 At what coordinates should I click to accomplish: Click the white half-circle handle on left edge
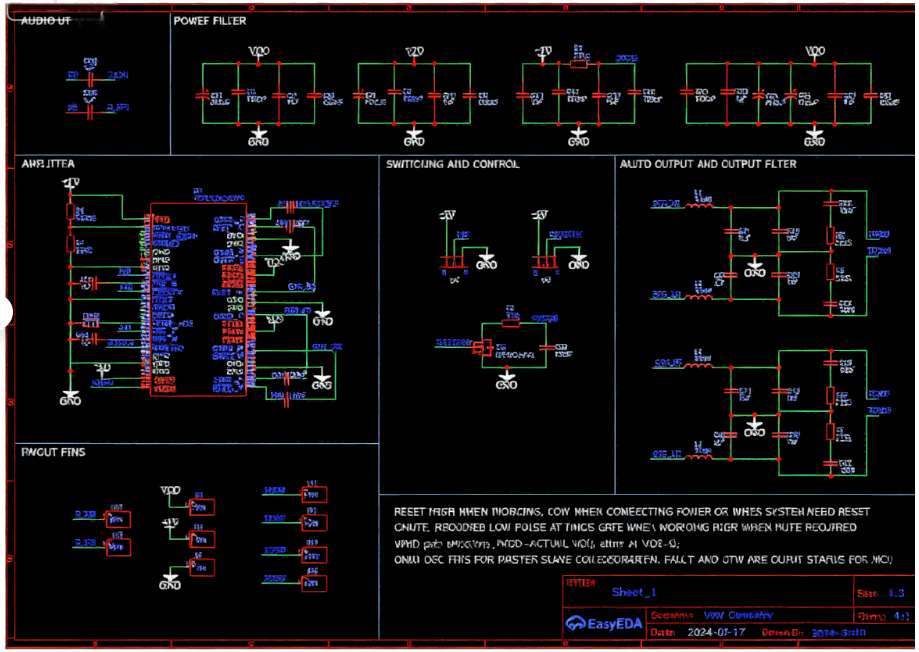(x=5, y=312)
